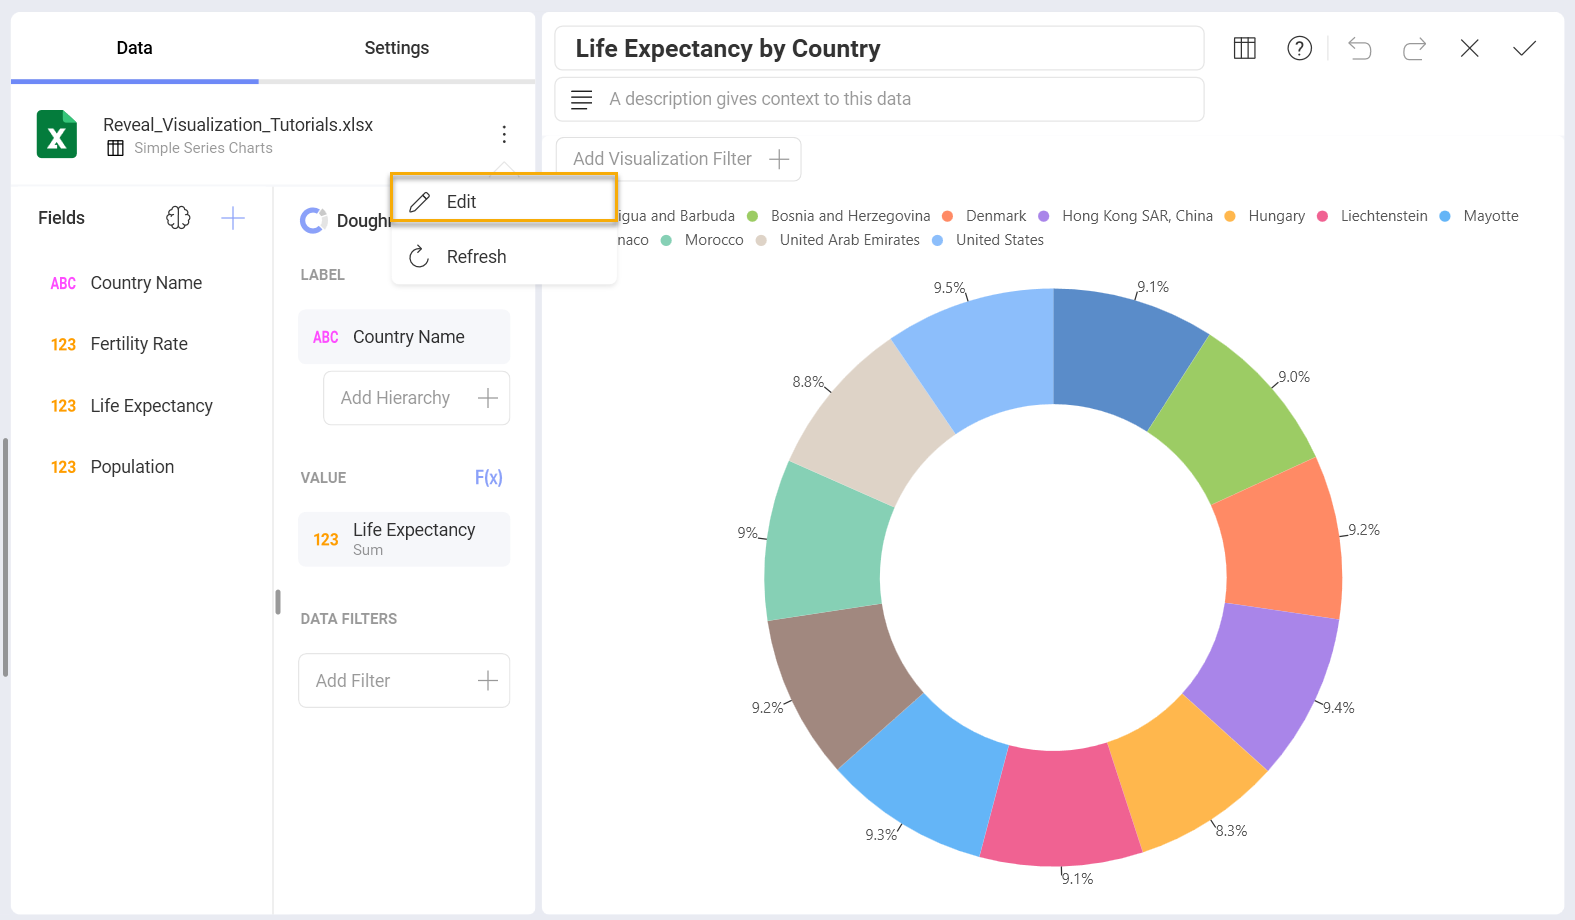Choose Edit from the popup menu
This screenshot has height=920, width=1575.
click(x=504, y=202)
